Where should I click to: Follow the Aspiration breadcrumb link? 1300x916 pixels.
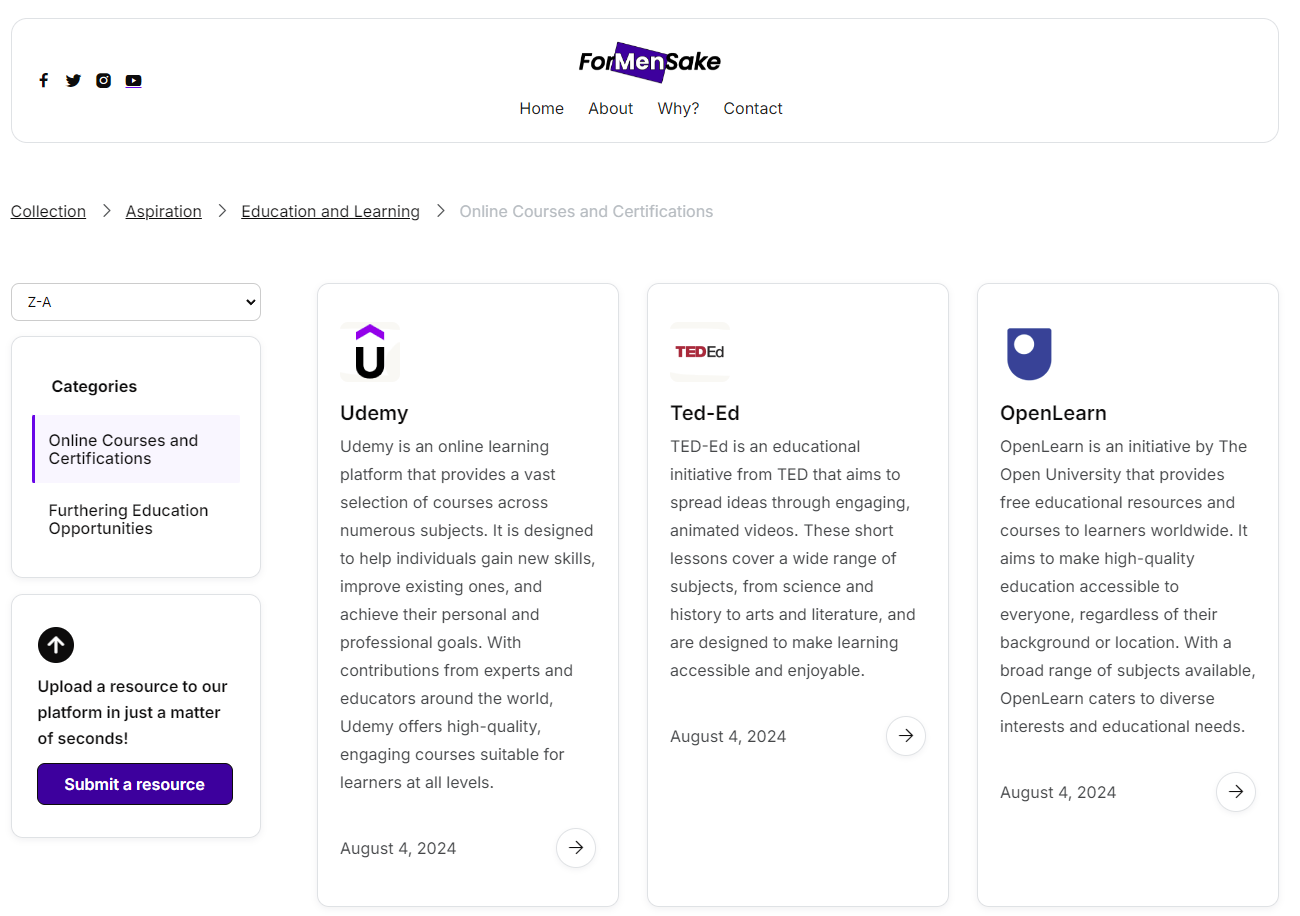click(x=164, y=211)
